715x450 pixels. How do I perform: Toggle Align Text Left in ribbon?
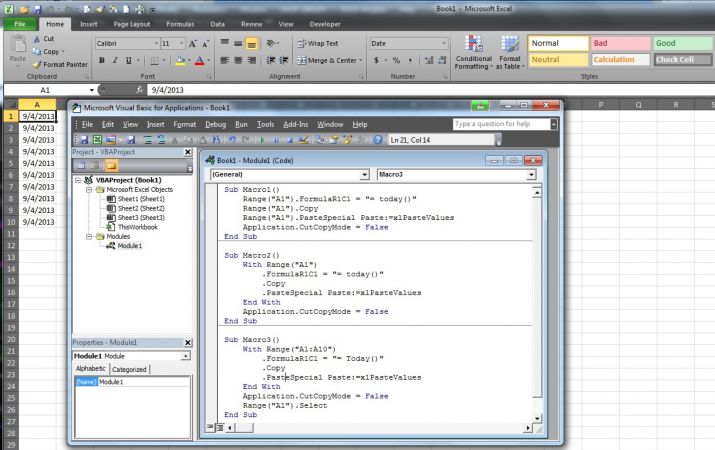click(x=224, y=60)
